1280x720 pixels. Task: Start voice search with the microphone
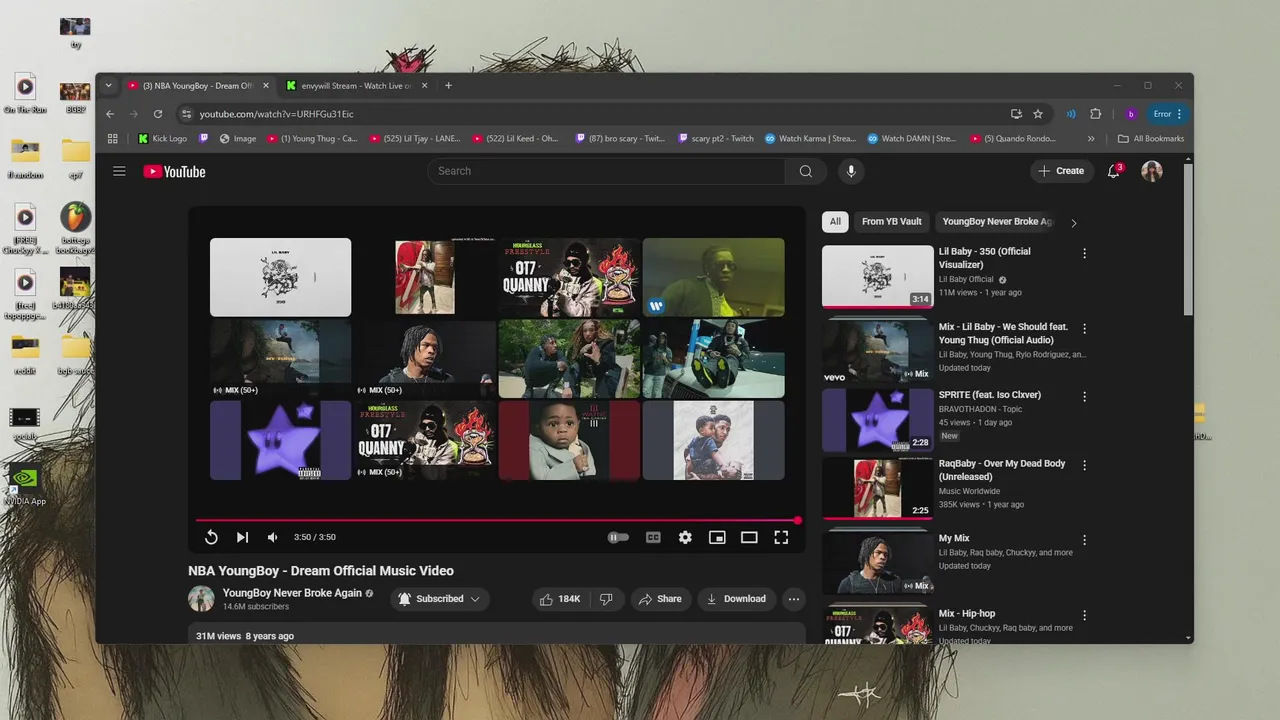click(851, 171)
